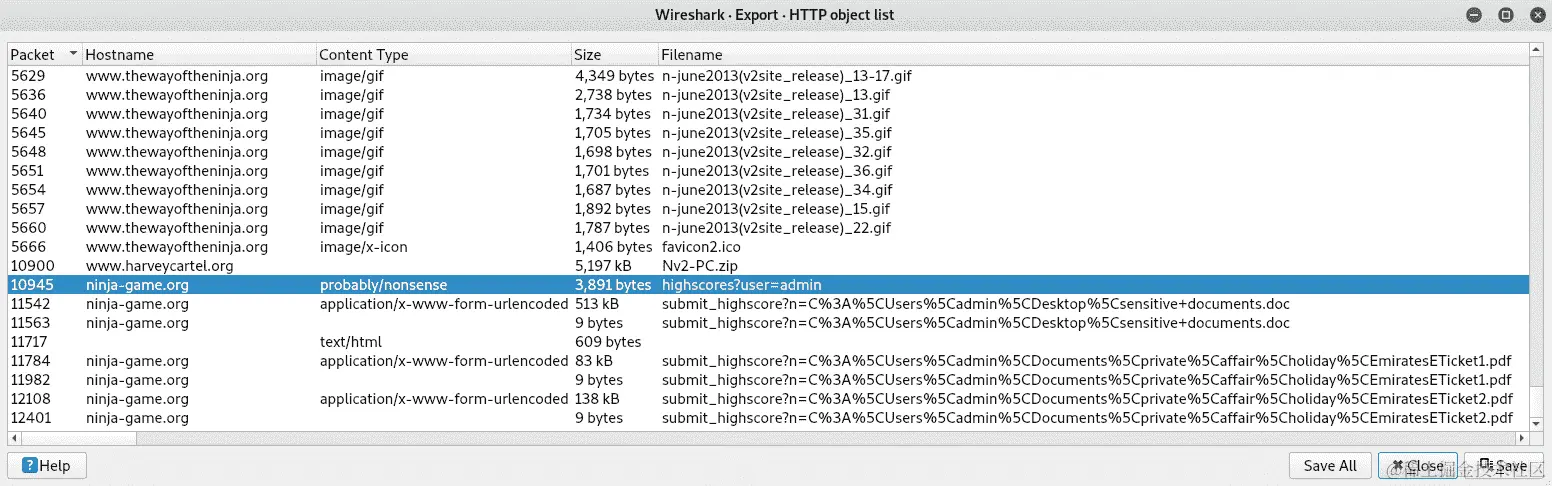Select the n-june2013(v2site_release)_22.gif file
1552x486 pixels.
pos(776,228)
